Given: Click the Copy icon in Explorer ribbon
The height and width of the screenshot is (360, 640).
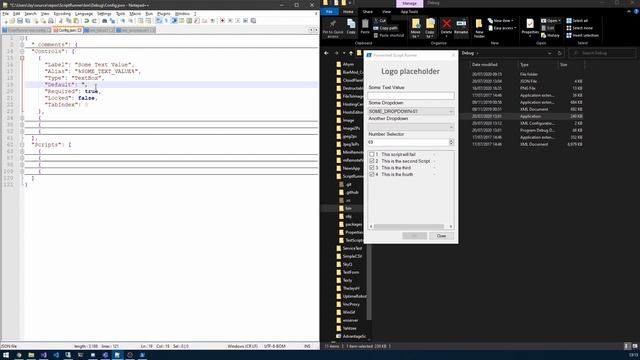Looking at the screenshot, I should (x=351, y=27).
